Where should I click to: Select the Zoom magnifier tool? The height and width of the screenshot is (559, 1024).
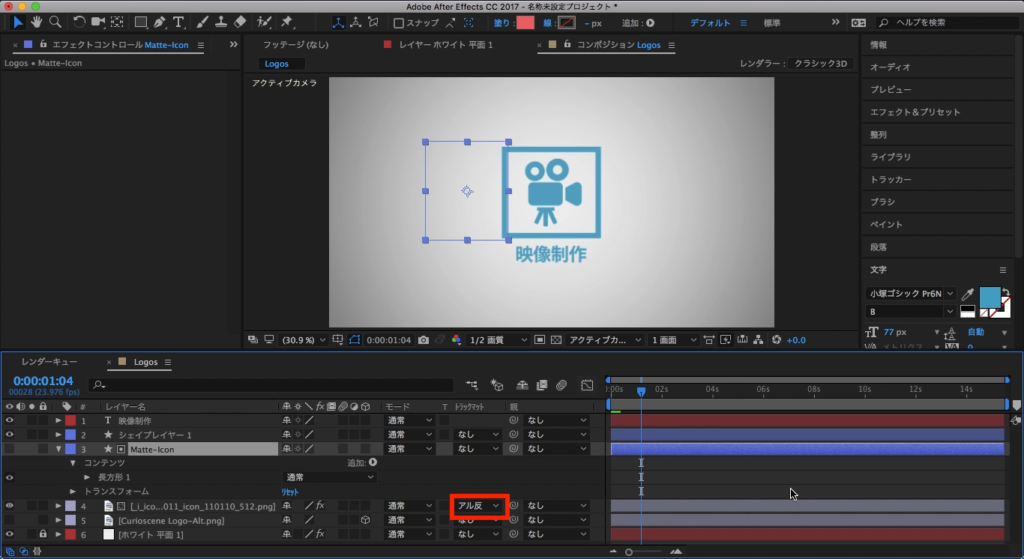pos(55,22)
